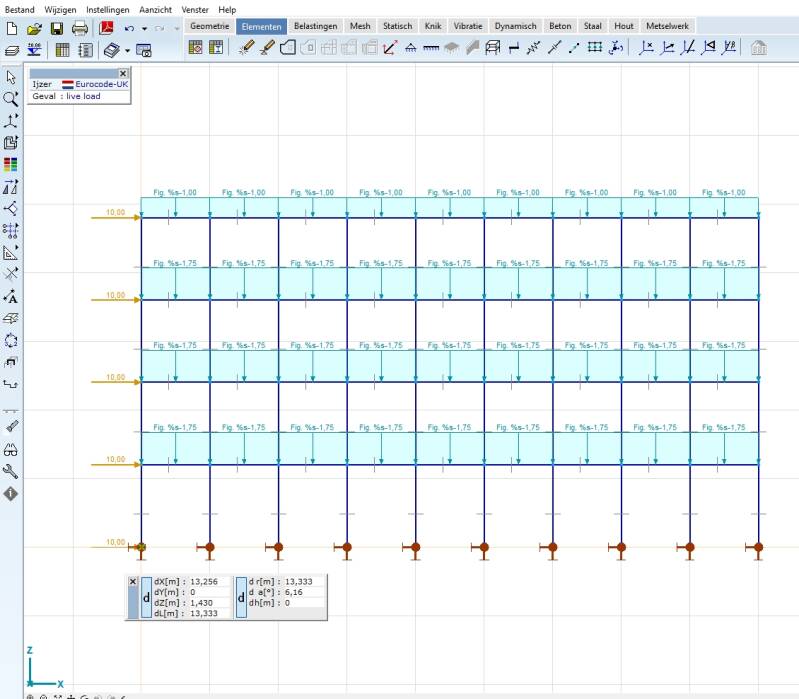Open the Wijzigen menu
The width and height of the screenshot is (799, 699).
60,9
